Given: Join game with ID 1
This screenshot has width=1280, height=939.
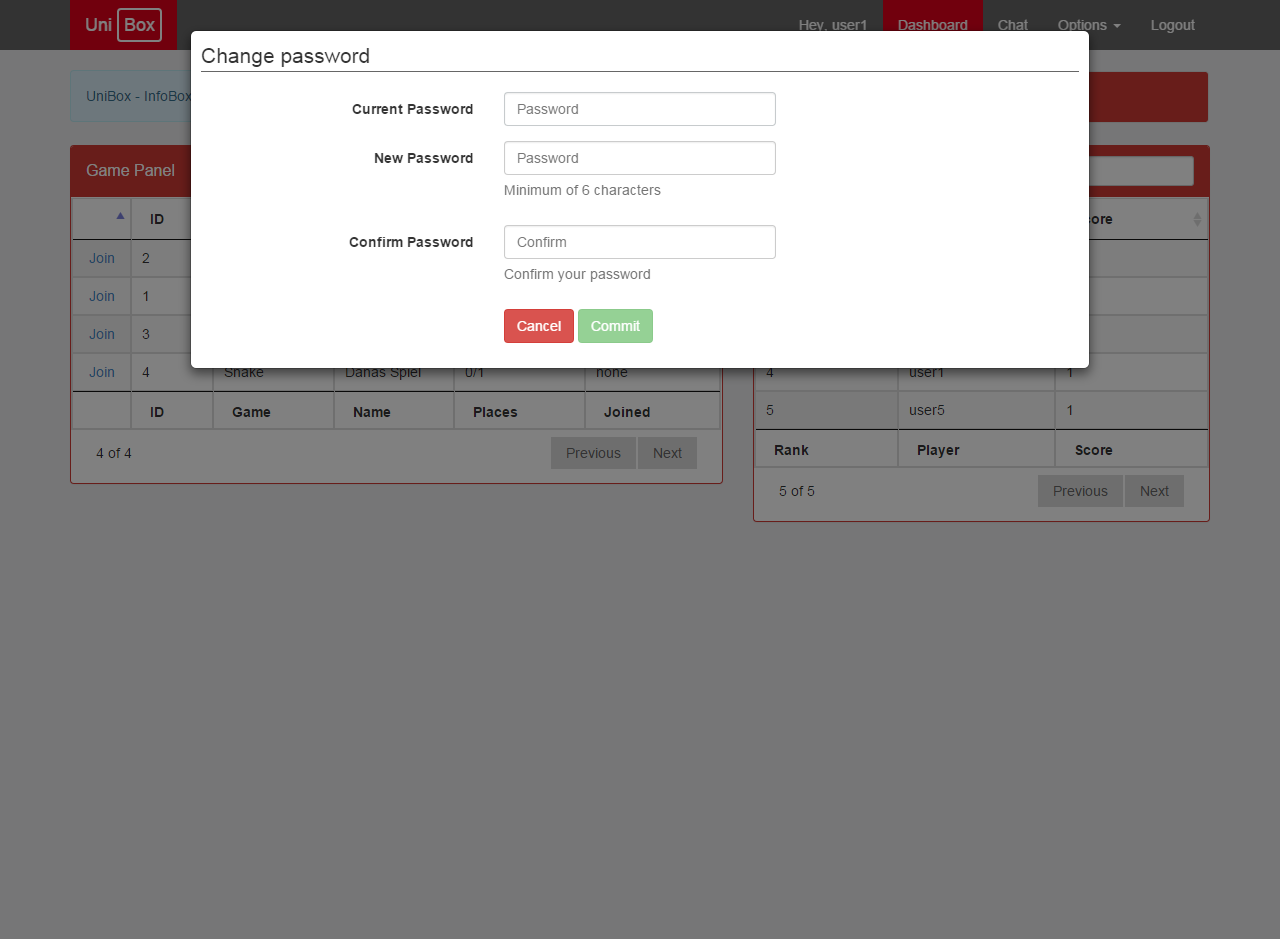Looking at the screenshot, I should (102, 296).
